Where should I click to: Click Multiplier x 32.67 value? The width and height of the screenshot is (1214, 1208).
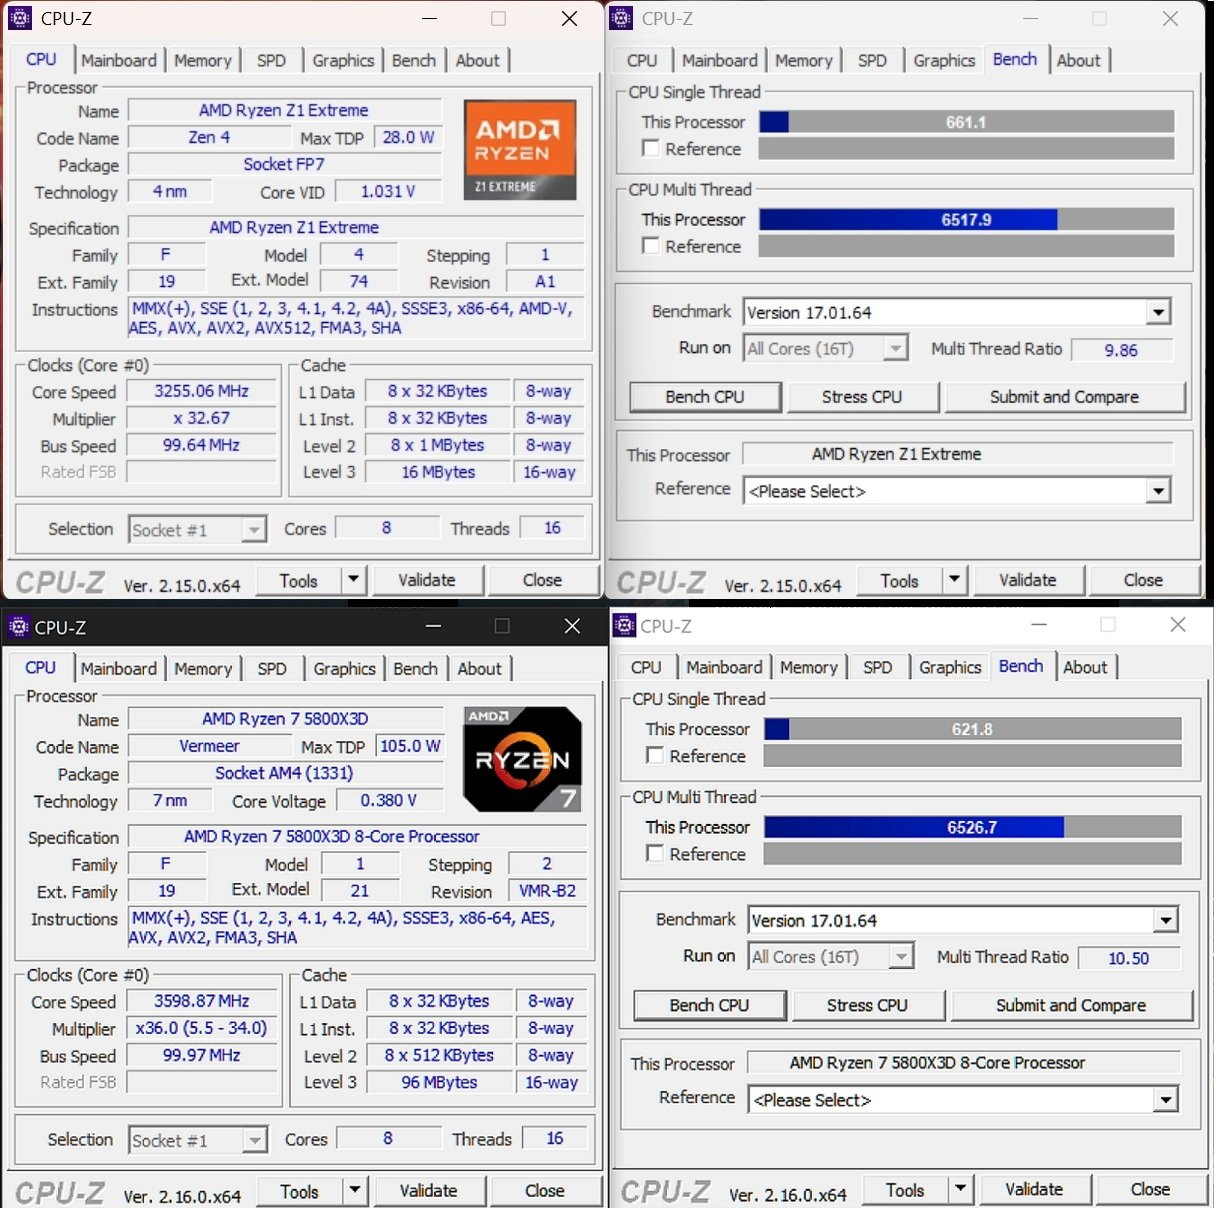(202, 418)
